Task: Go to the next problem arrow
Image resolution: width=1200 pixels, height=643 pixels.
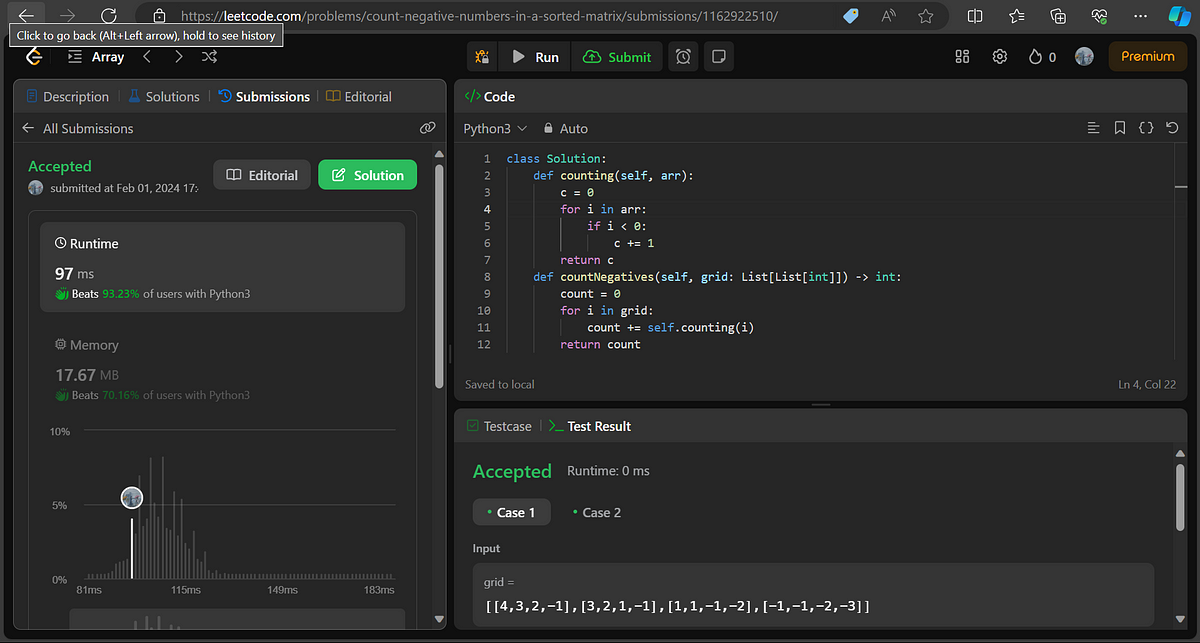Action: (x=178, y=57)
